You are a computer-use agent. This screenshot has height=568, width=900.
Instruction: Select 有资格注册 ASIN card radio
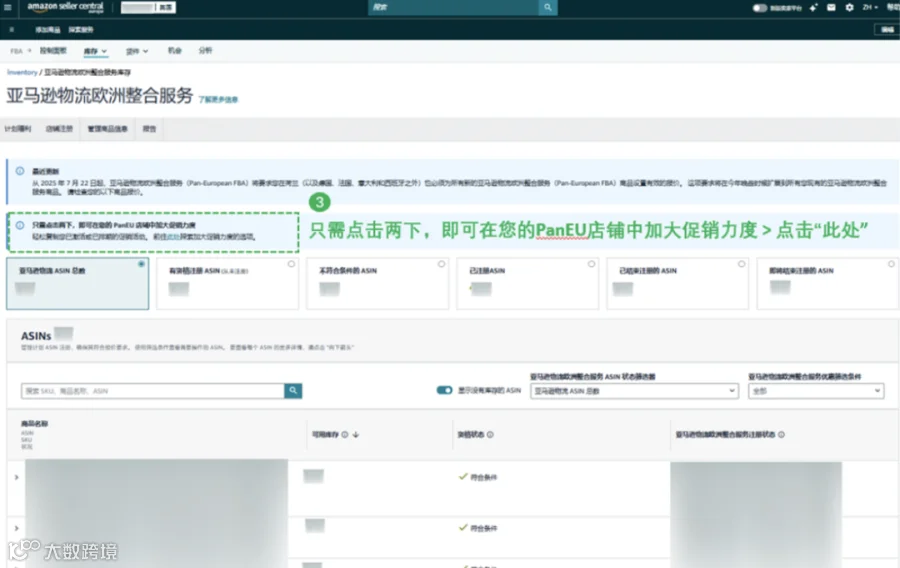tap(291, 264)
